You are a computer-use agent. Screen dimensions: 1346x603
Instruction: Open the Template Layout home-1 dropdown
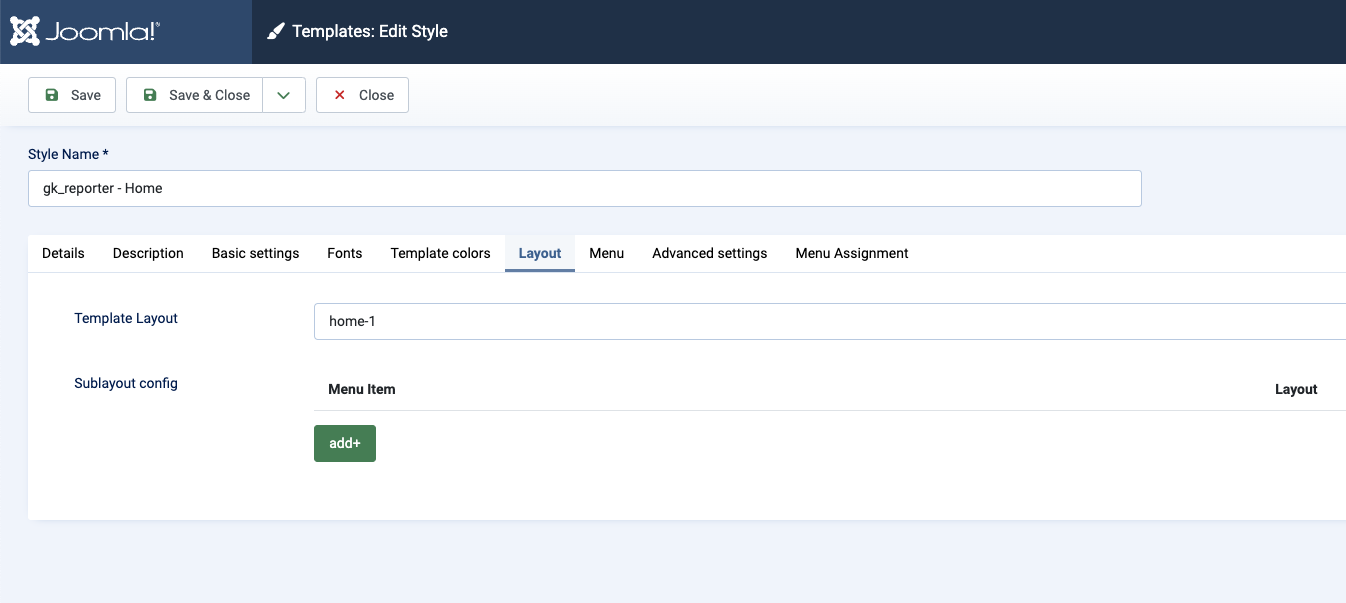(x=829, y=322)
